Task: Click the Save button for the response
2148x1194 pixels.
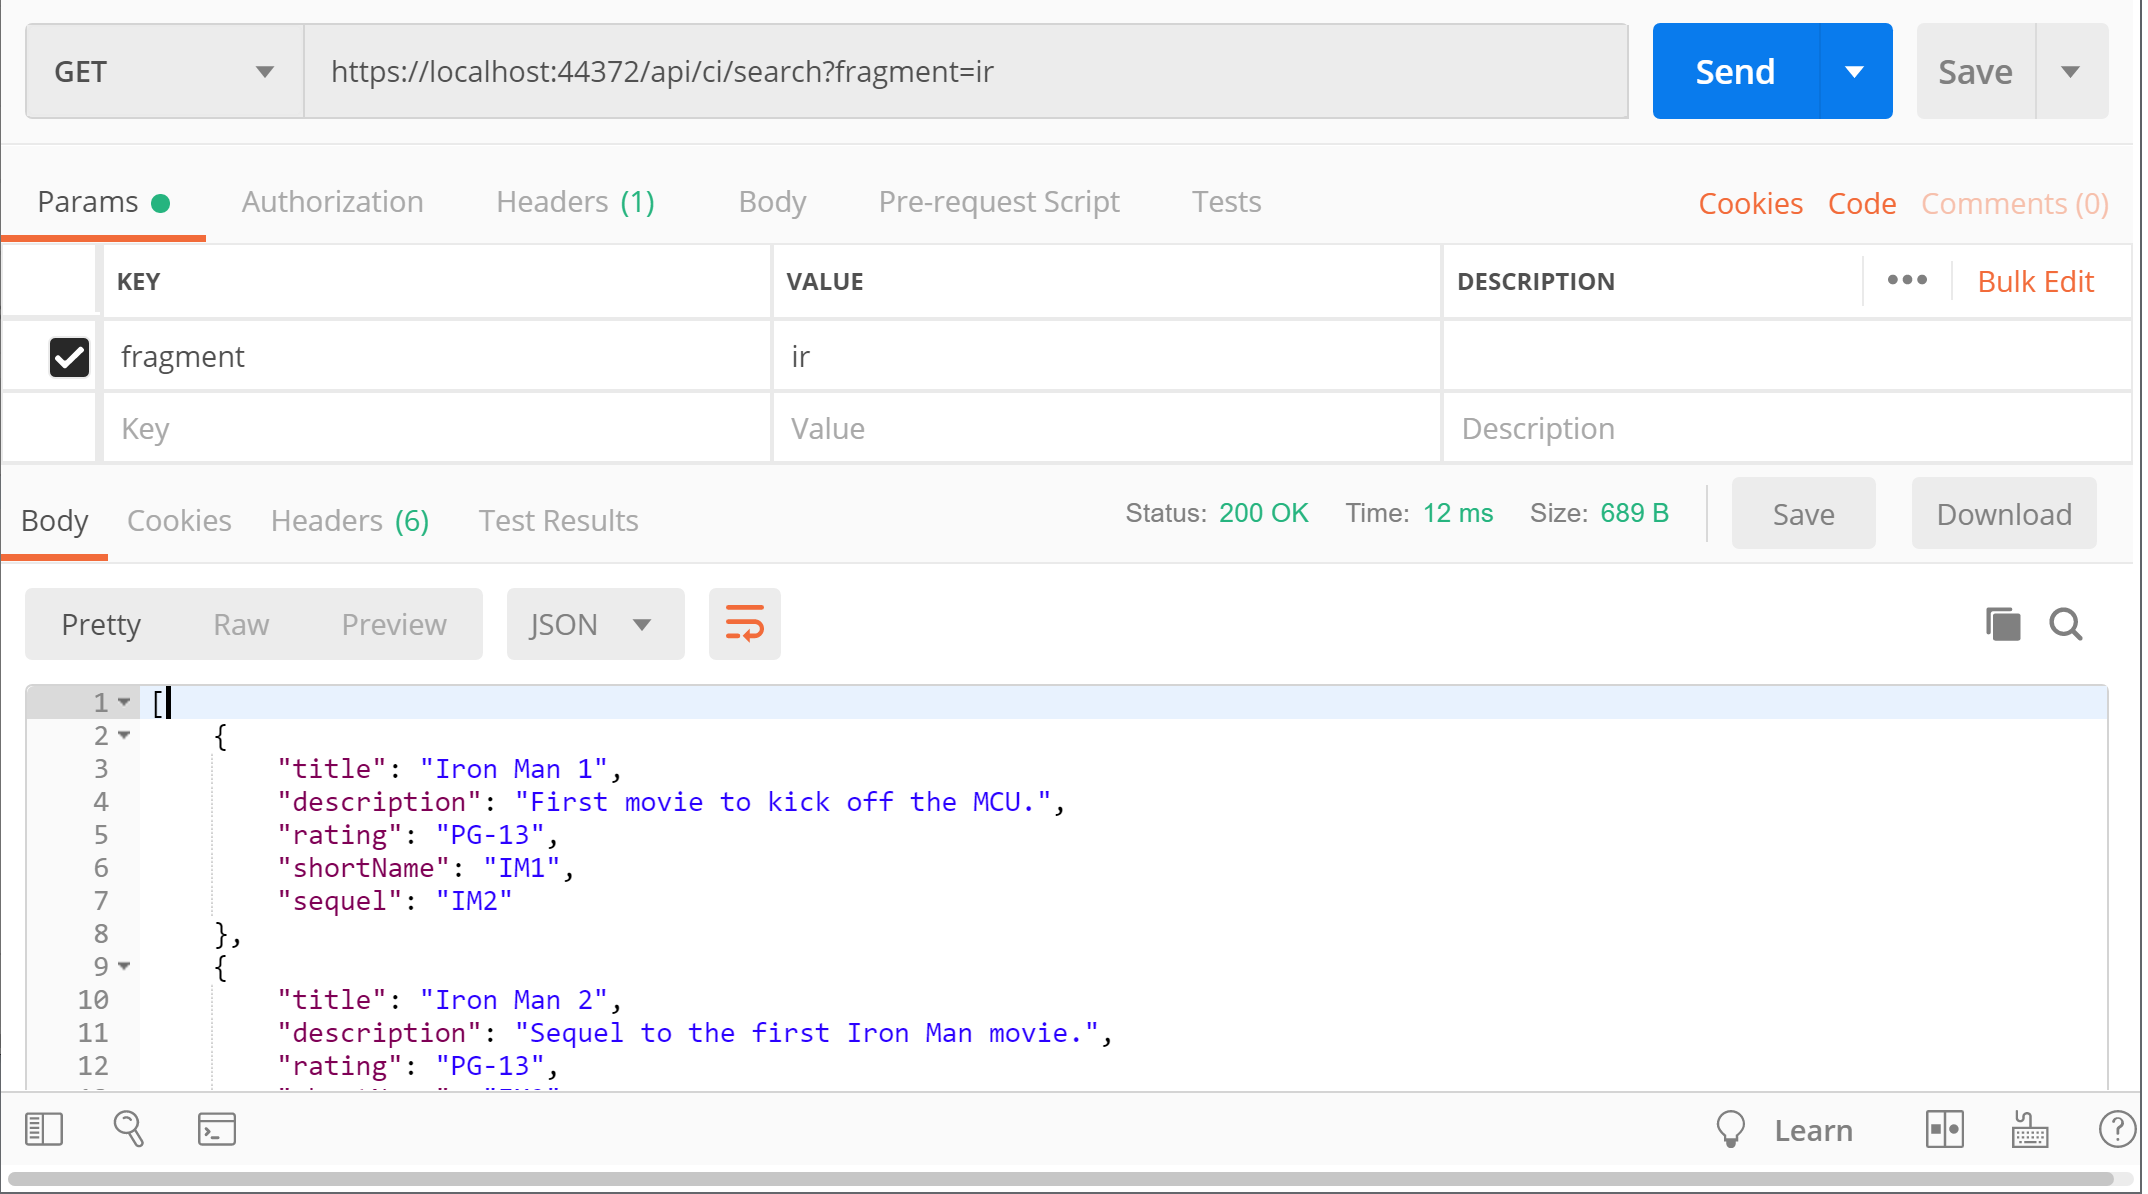Action: [1801, 515]
